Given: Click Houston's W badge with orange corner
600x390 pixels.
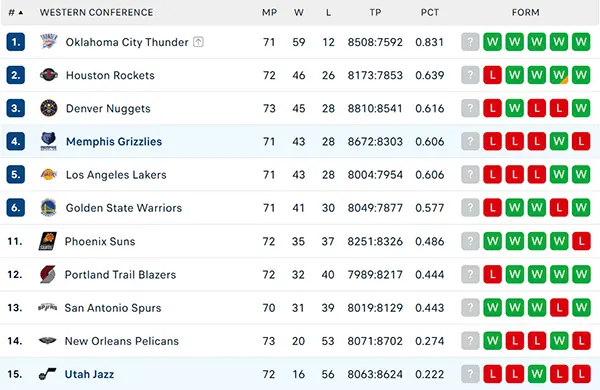Looking at the screenshot, I should 559,75.
